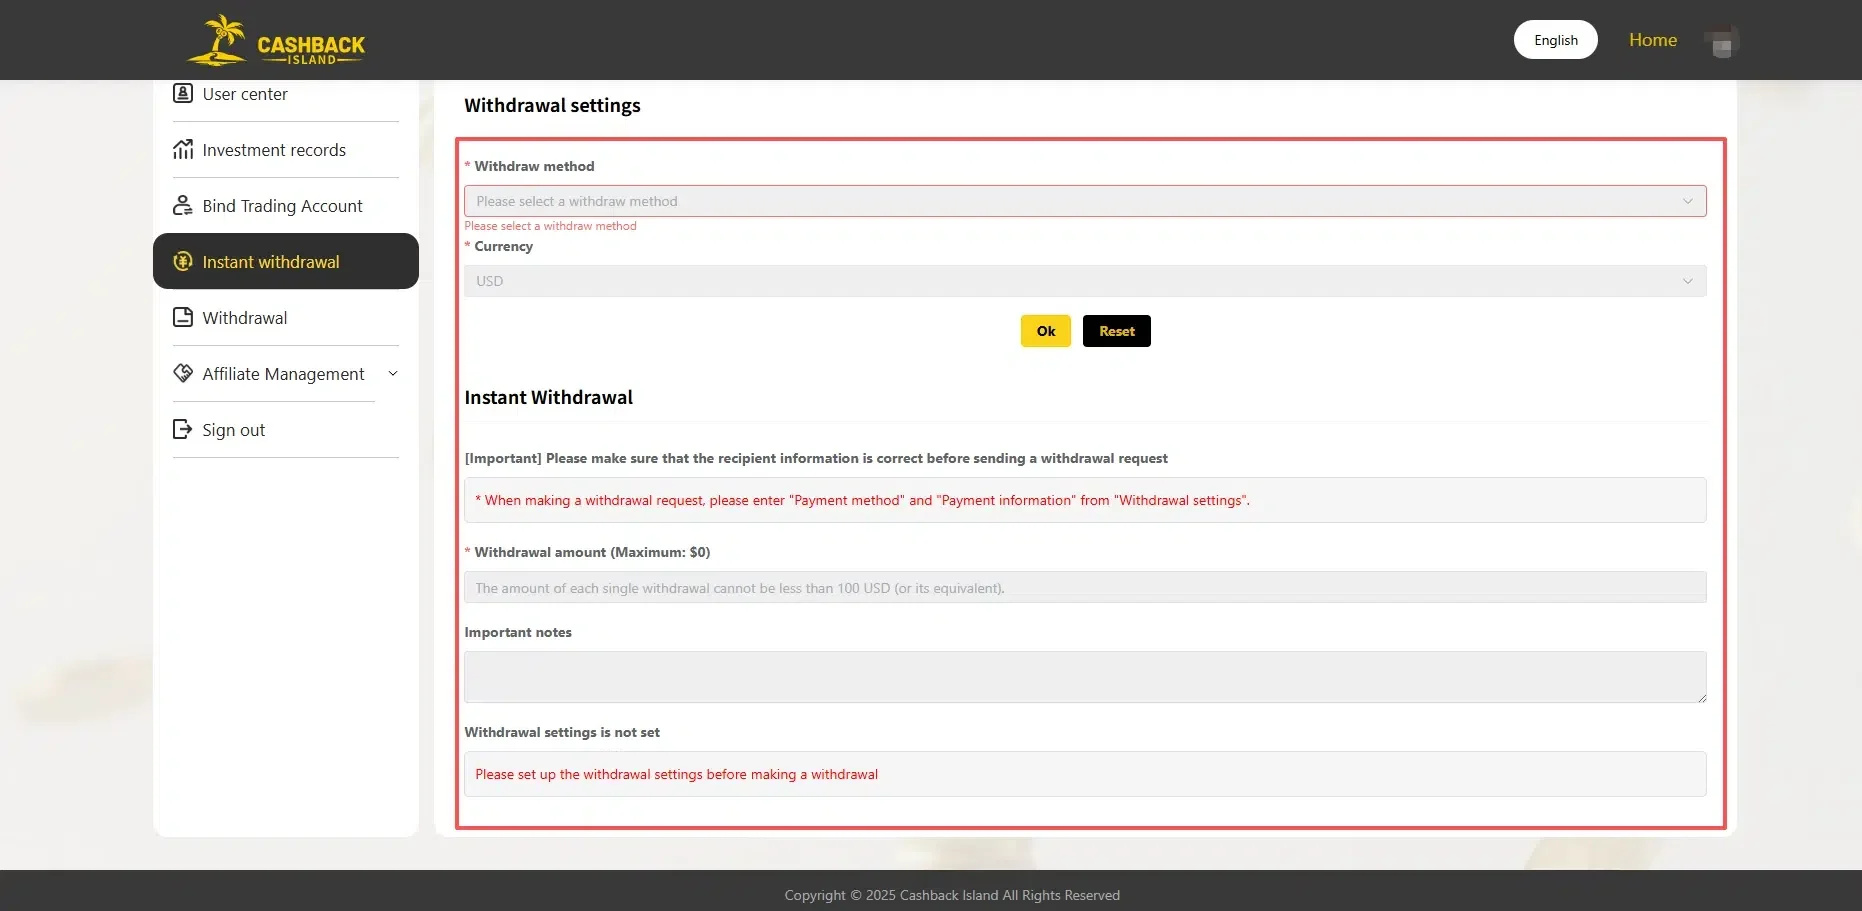1862x911 pixels.
Task: Click the Bind Trading Account icon
Action: [183, 205]
